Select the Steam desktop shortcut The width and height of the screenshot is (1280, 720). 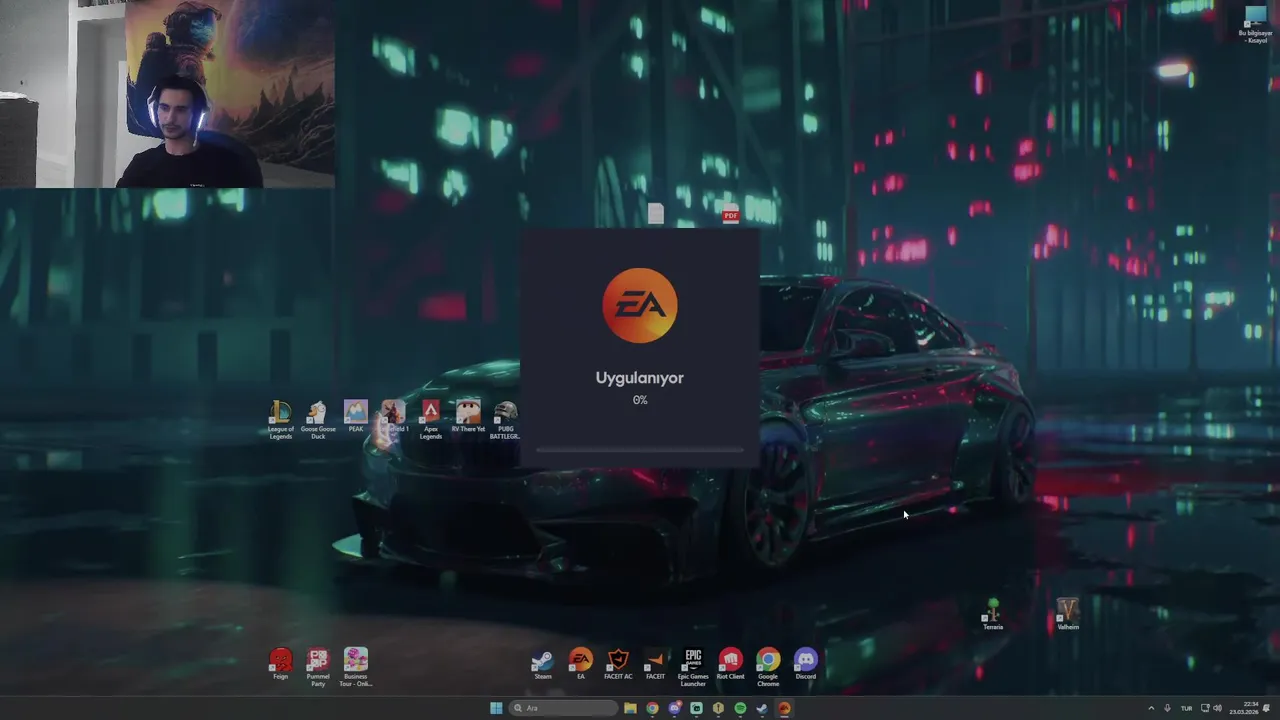click(x=542, y=664)
